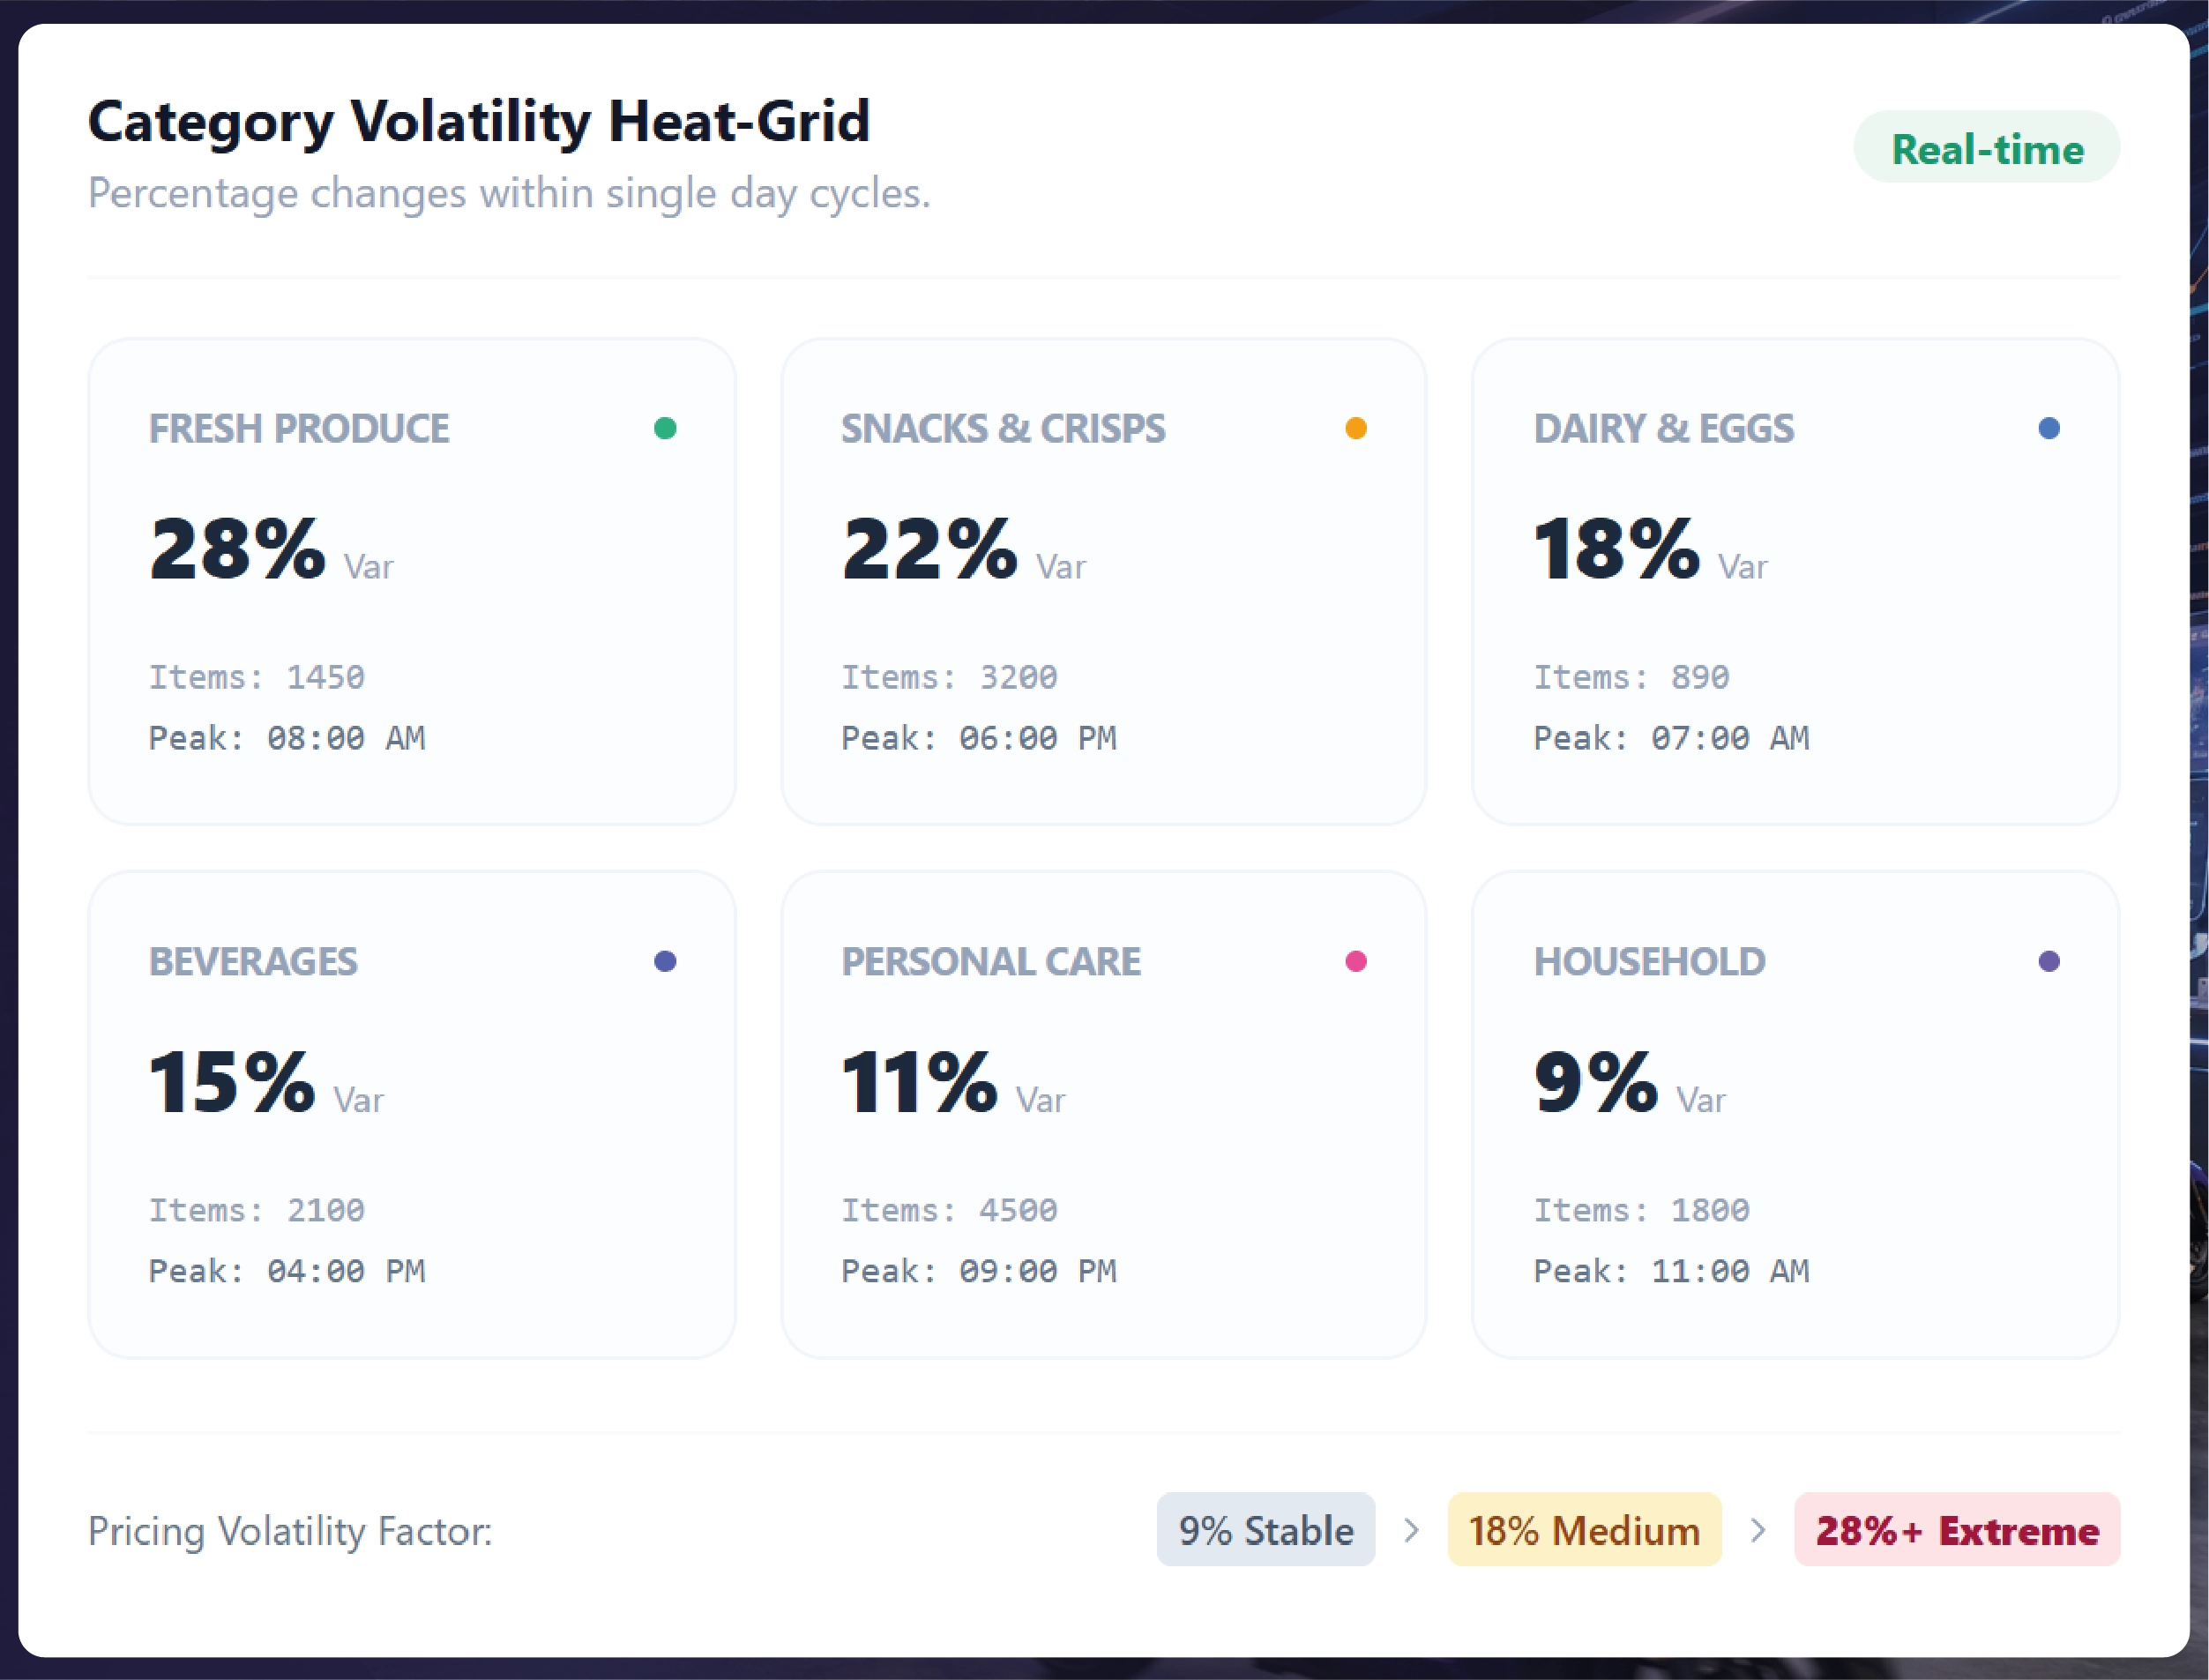This screenshot has width=2209, height=1680.
Task: Click the Real-time status badge
Action: click(x=1987, y=148)
